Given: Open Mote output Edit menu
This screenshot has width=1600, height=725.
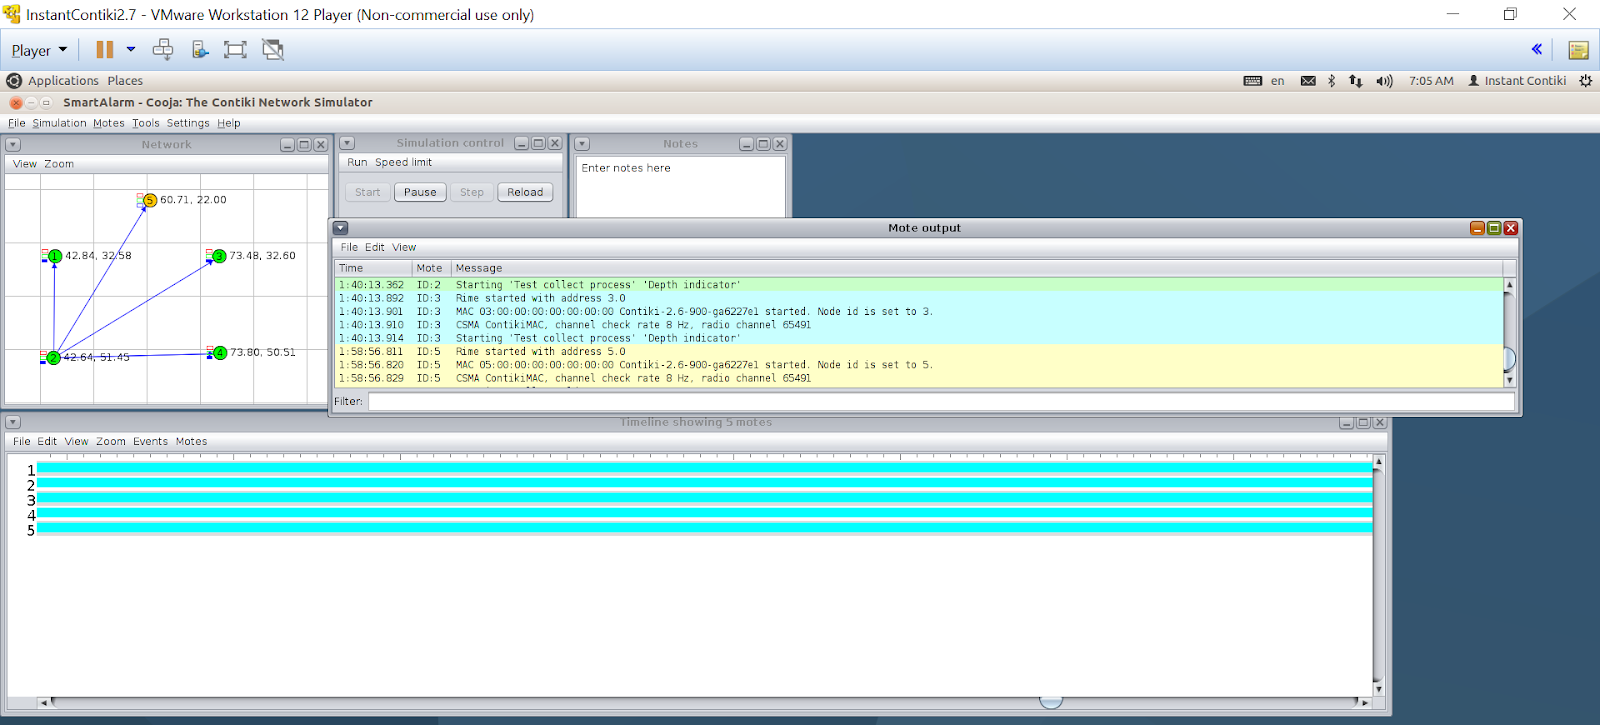Looking at the screenshot, I should click(x=374, y=247).
